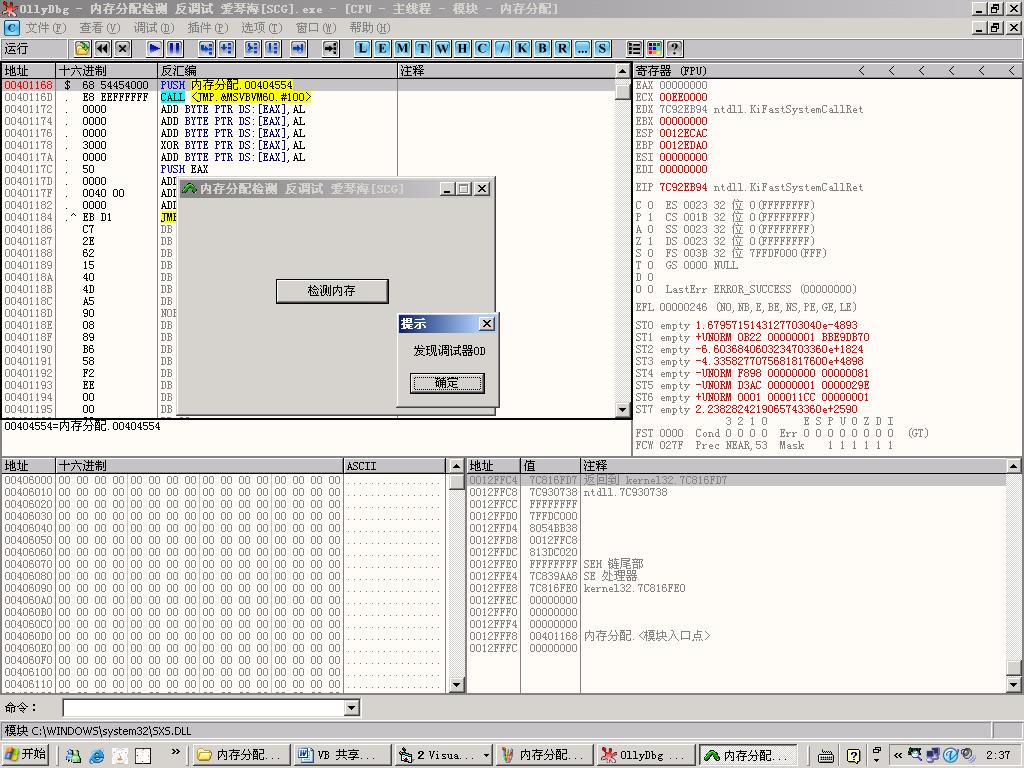Click Execute till return icon
1024x768 pixels.
tap(298, 48)
